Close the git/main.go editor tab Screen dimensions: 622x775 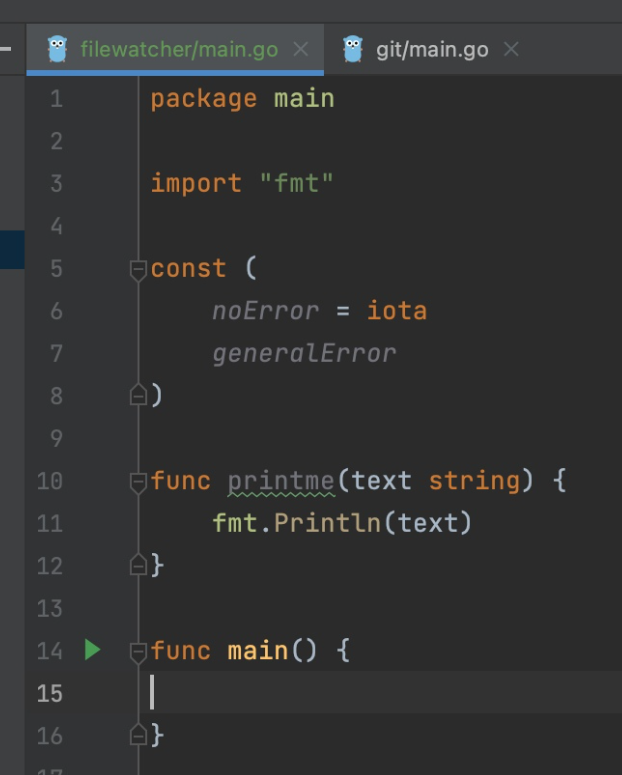click(511, 49)
